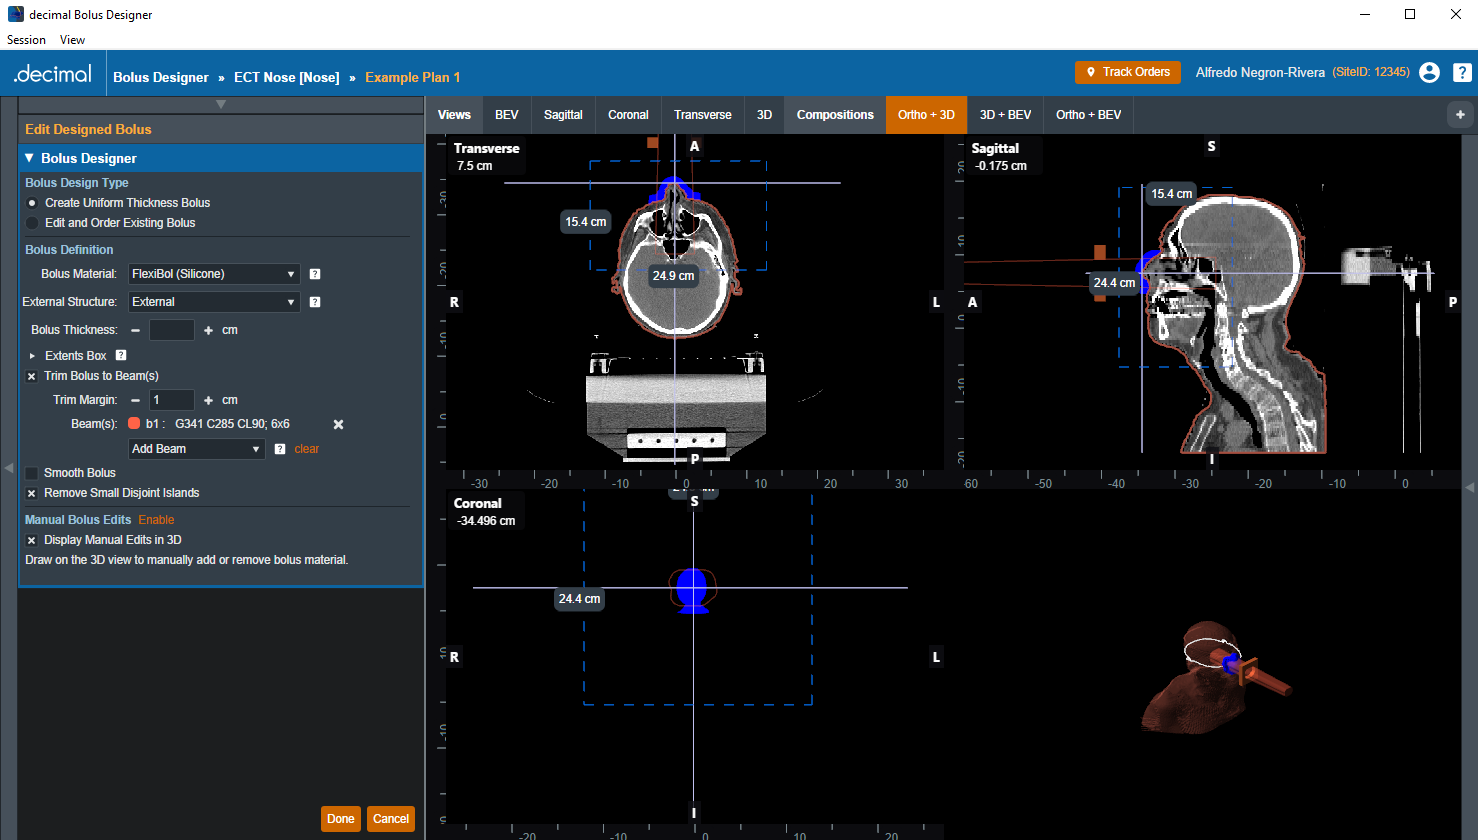Open the user account profile icon
1478x840 pixels.
pos(1429,72)
